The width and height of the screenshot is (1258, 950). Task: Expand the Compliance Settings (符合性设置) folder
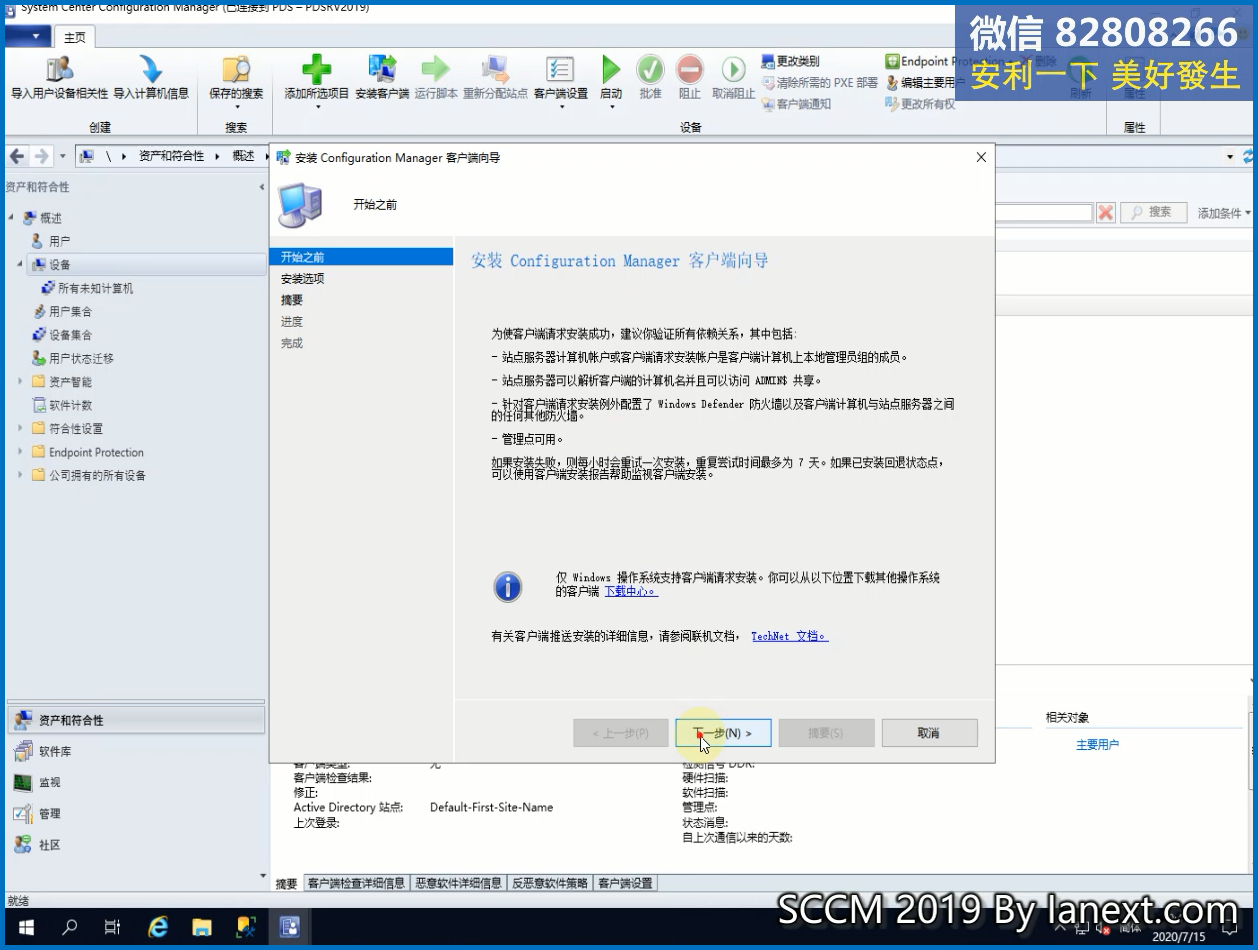20,429
